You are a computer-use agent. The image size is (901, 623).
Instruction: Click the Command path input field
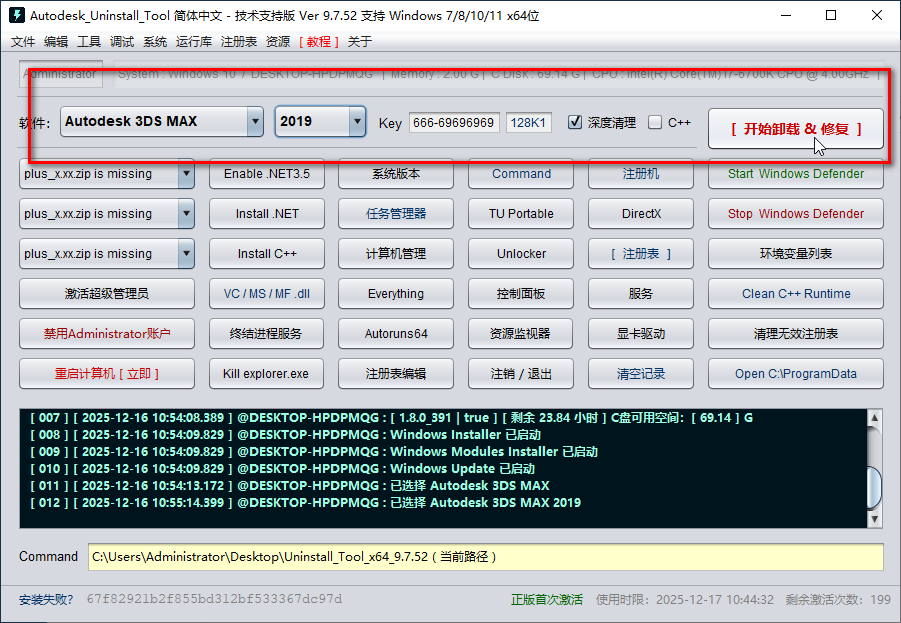(x=486, y=557)
